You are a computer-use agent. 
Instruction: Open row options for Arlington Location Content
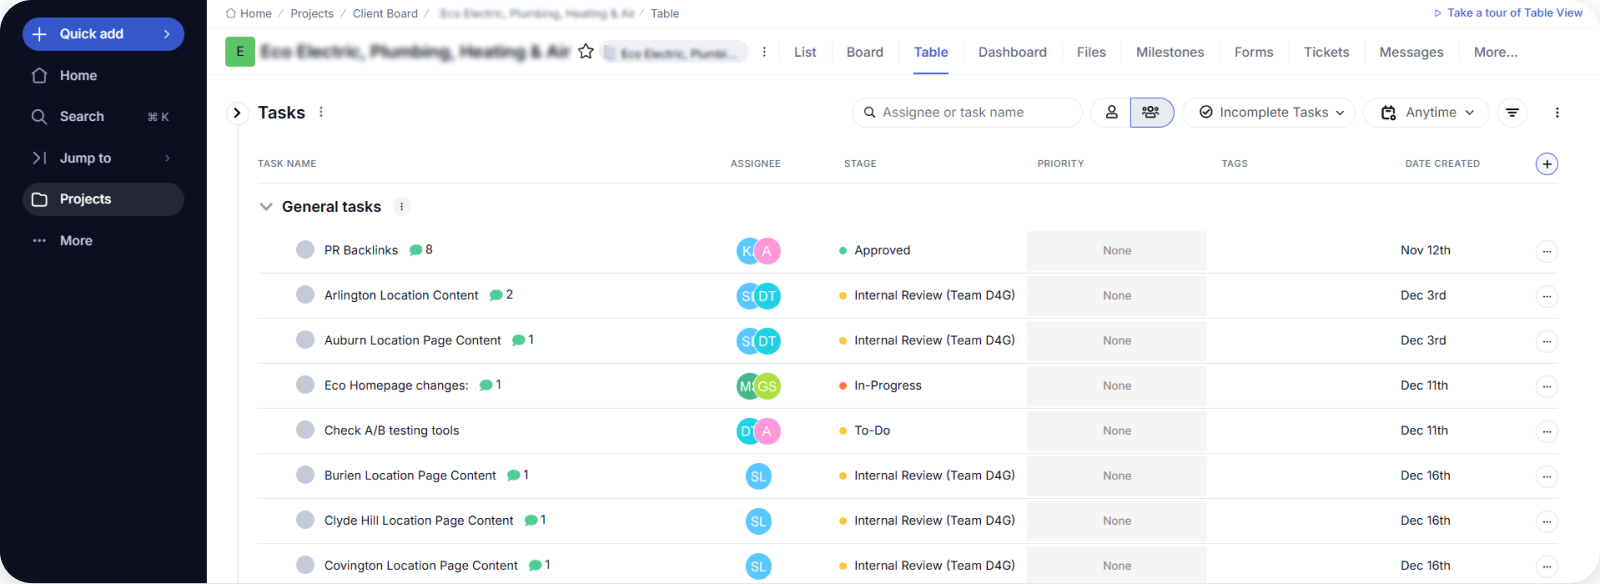[x=1546, y=296]
